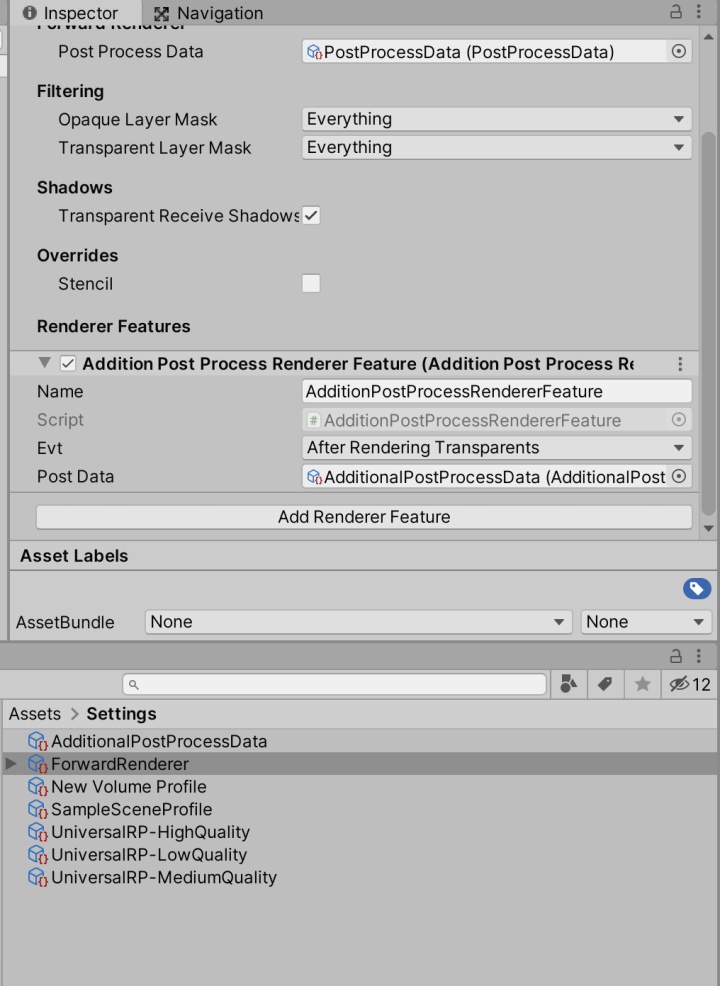Open the Evt render event dropdown

(x=497, y=448)
